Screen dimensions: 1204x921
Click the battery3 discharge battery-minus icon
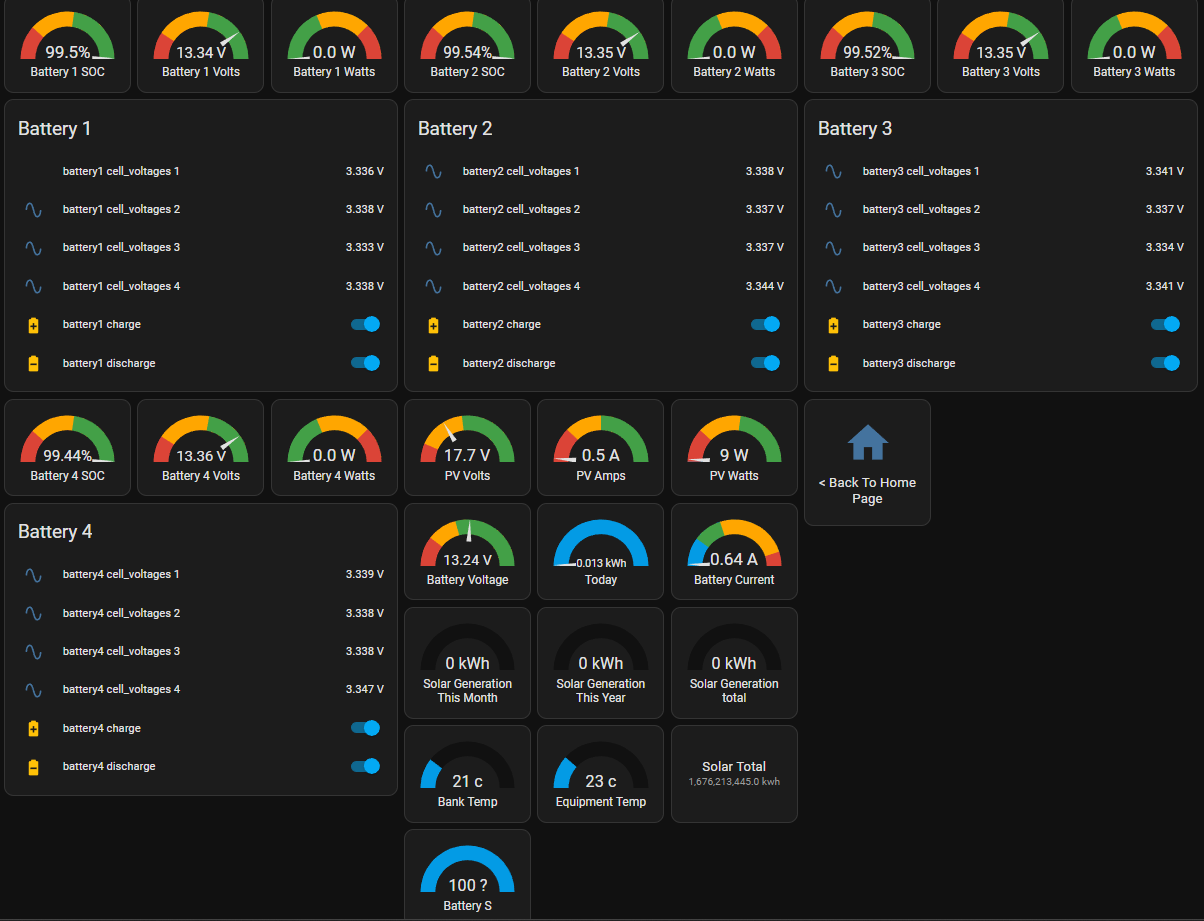[833, 364]
